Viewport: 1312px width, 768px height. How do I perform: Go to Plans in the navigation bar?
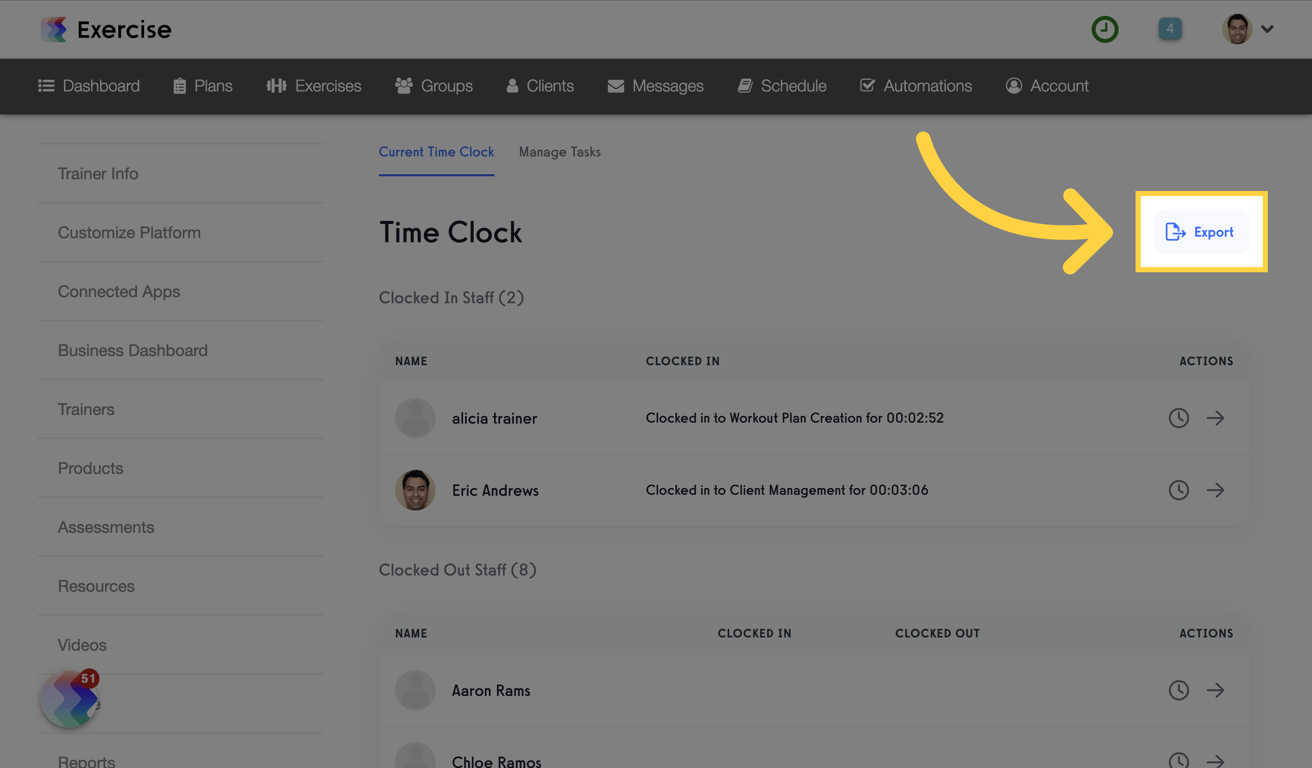203,86
